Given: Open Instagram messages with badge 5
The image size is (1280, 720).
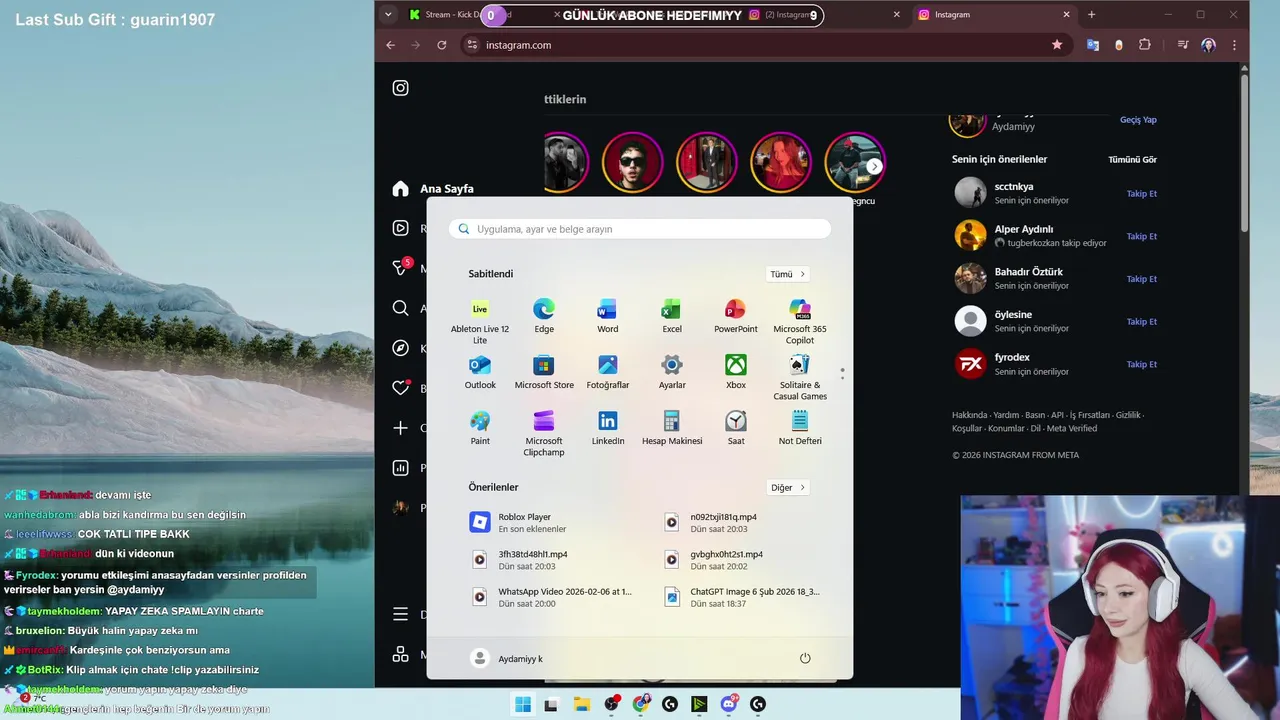Looking at the screenshot, I should coord(401,268).
